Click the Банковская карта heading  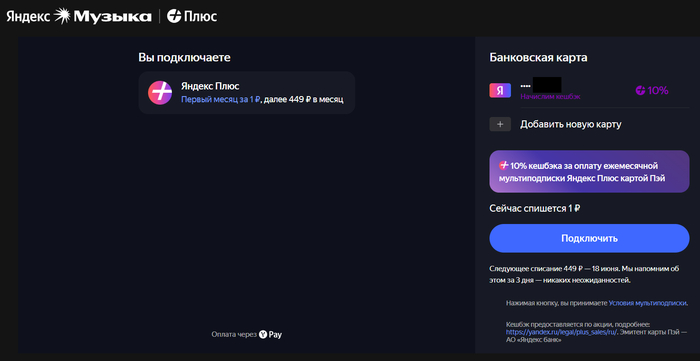(538, 58)
